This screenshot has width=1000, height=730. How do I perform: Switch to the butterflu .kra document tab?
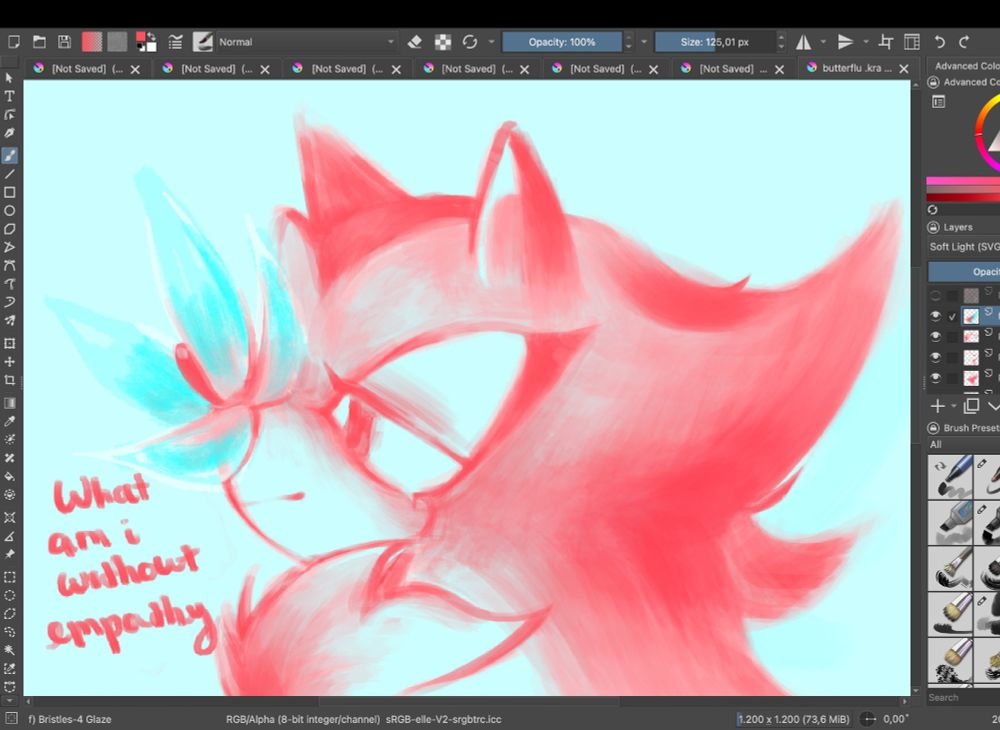click(x=857, y=68)
